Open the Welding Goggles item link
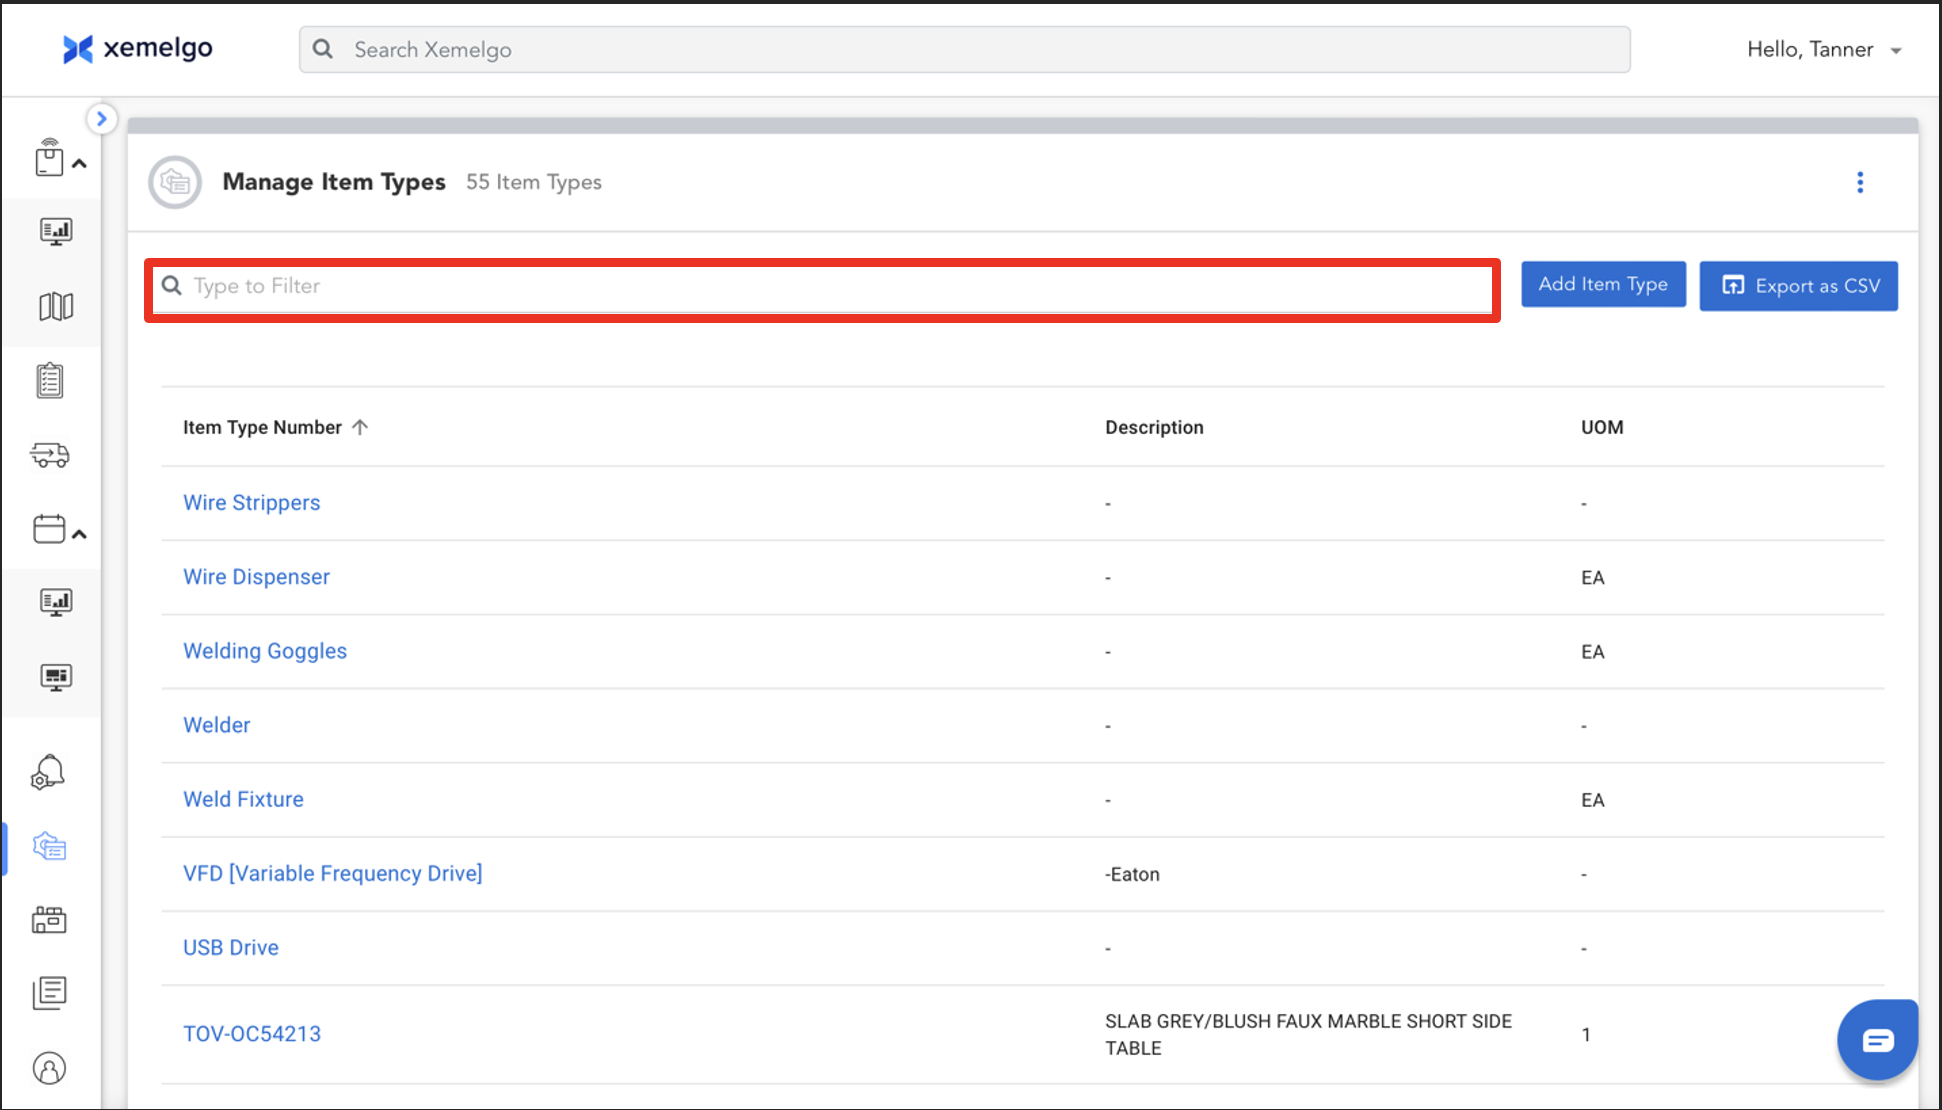 coord(265,651)
